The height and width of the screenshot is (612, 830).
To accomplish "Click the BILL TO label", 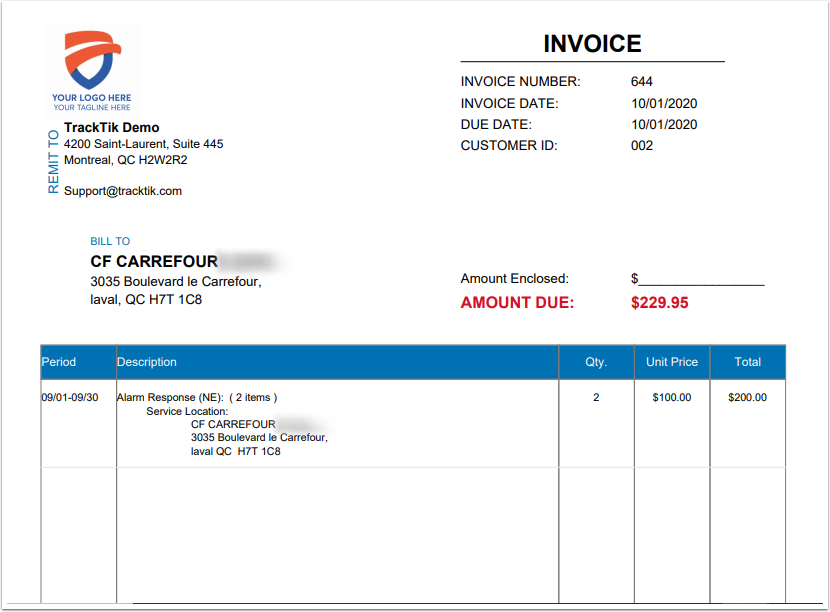I will [x=110, y=241].
